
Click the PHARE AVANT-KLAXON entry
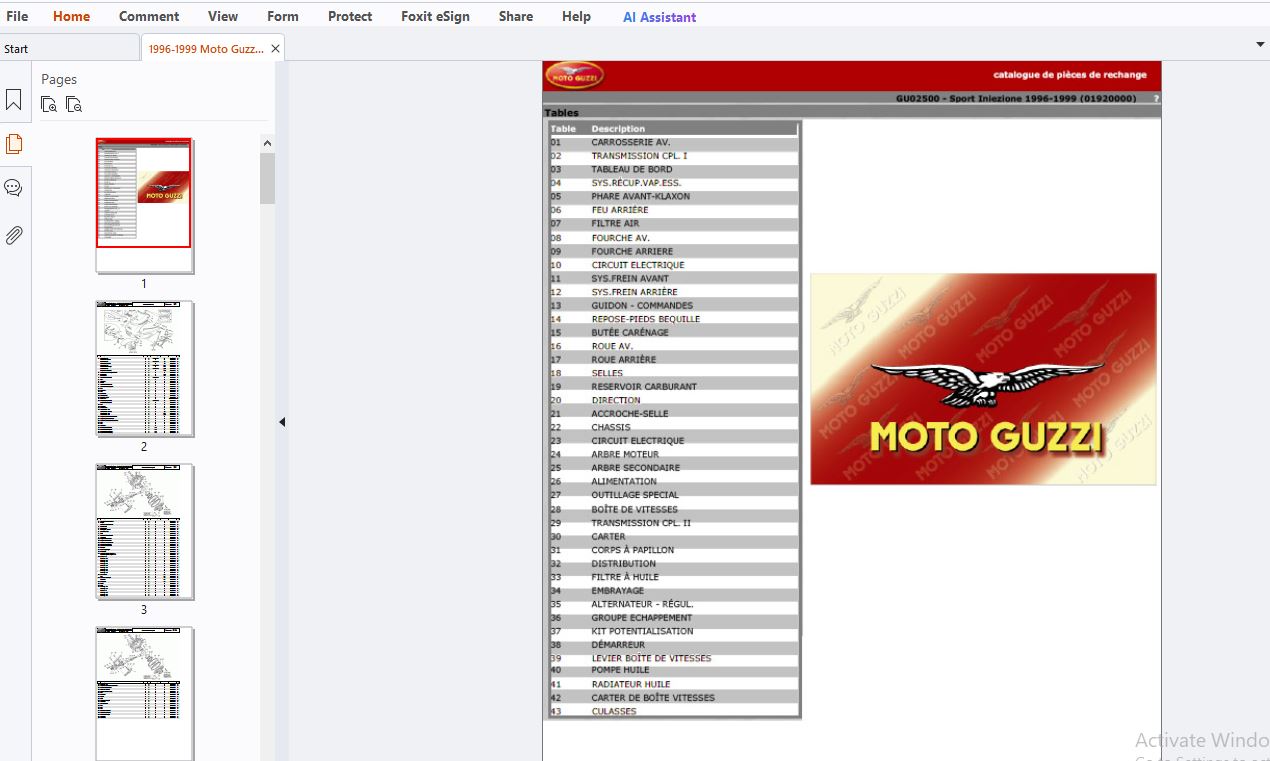(640, 197)
